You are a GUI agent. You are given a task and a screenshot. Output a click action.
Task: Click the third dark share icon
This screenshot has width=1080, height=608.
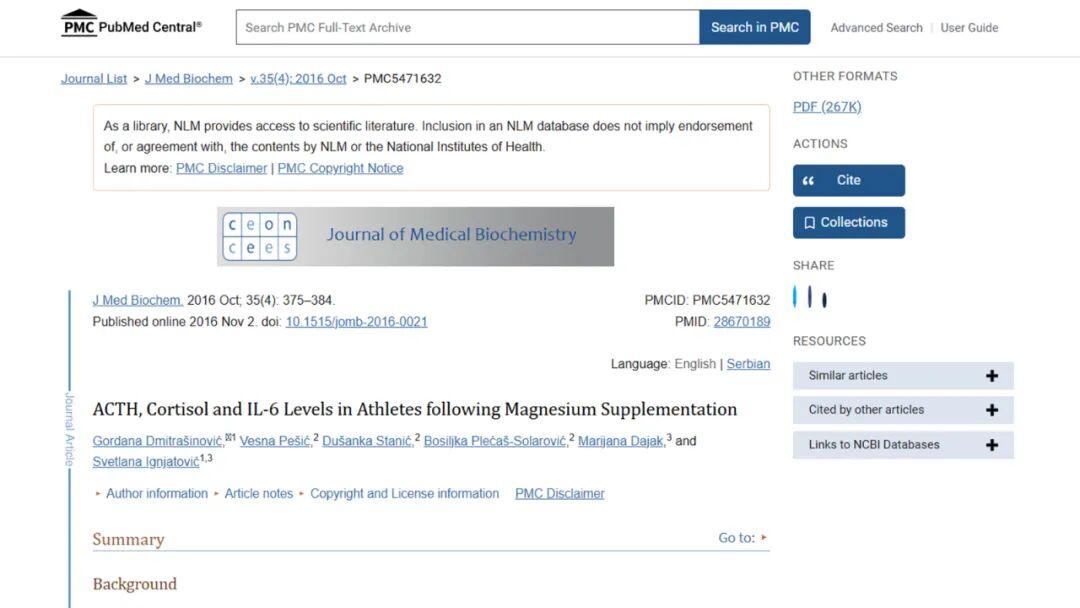tap(824, 298)
